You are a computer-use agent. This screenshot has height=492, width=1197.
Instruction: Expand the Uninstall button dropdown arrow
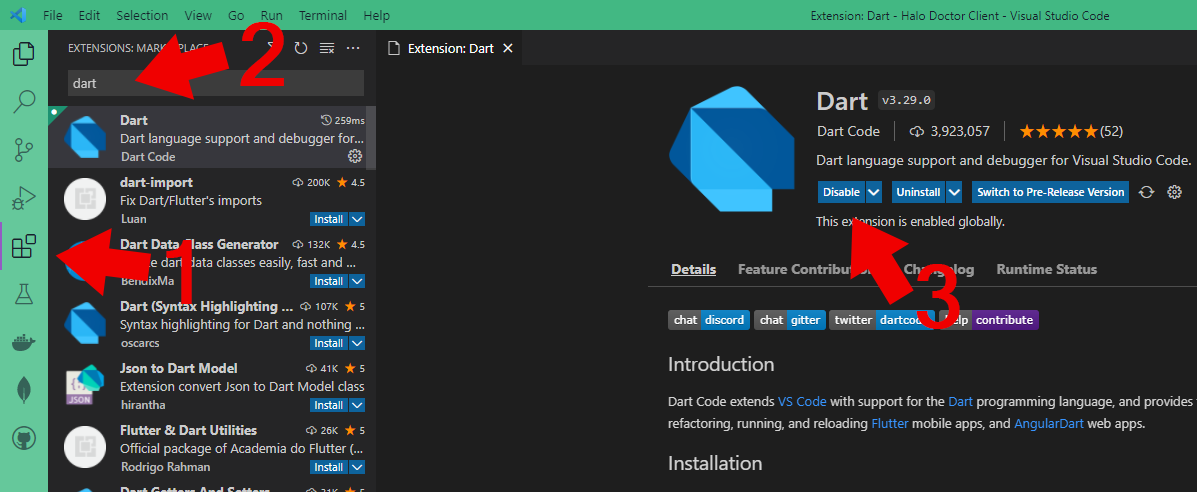pos(954,192)
